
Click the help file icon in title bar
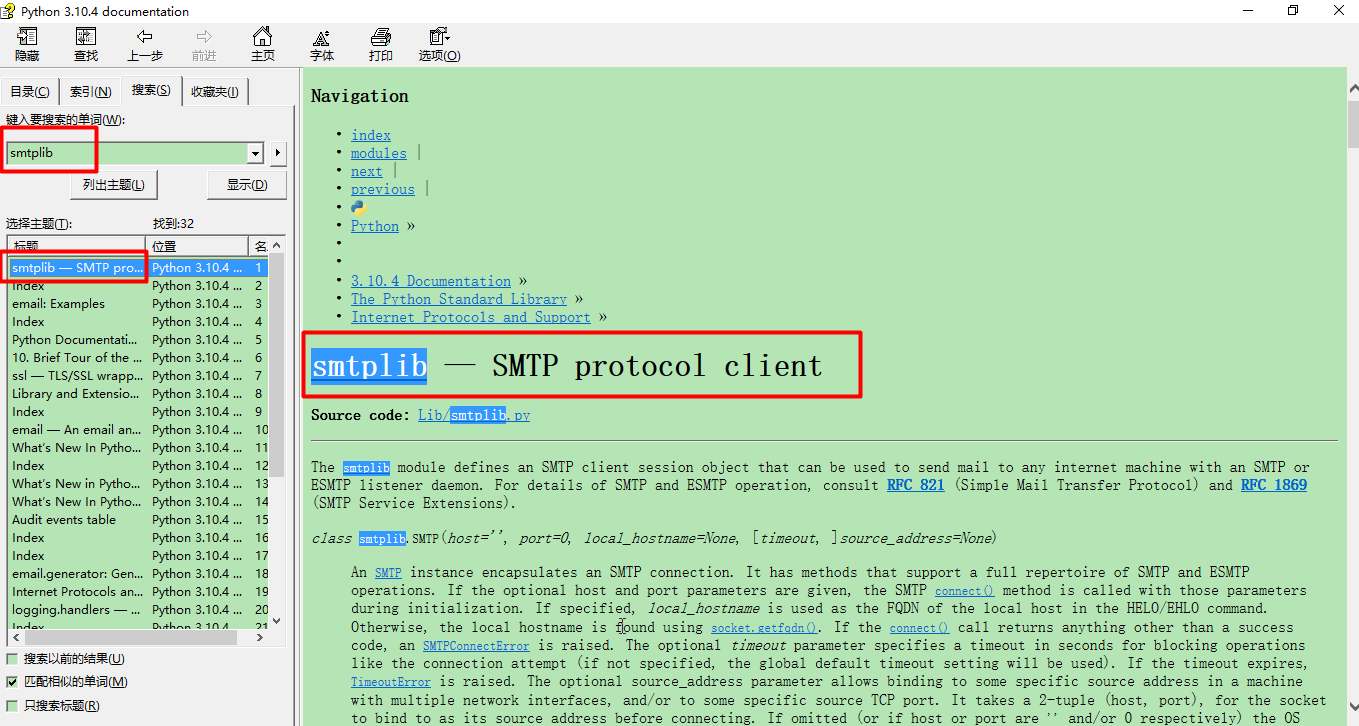pyautogui.click(x=10, y=11)
